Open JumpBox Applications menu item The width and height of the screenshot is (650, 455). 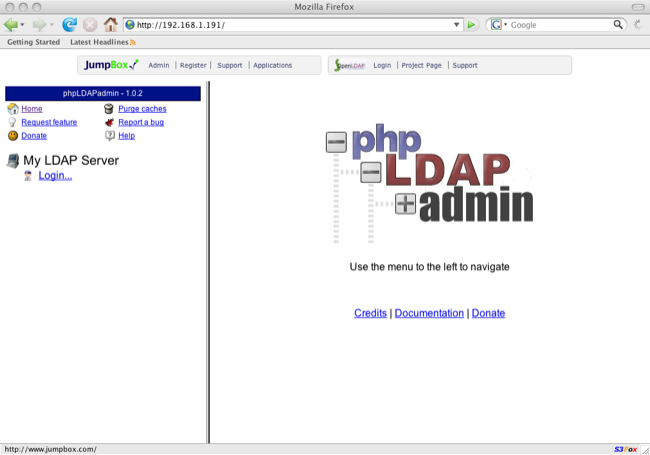pos(272,65)
